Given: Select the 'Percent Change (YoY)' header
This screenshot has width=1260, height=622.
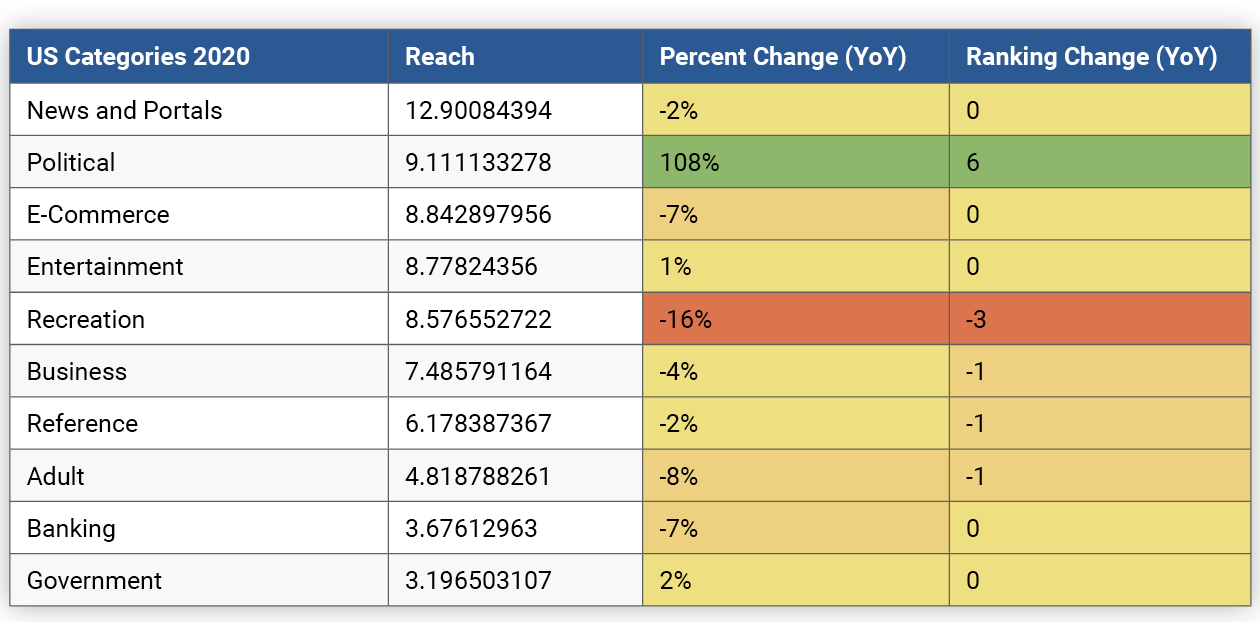Looking at the screenshot, I should (782, 57).
